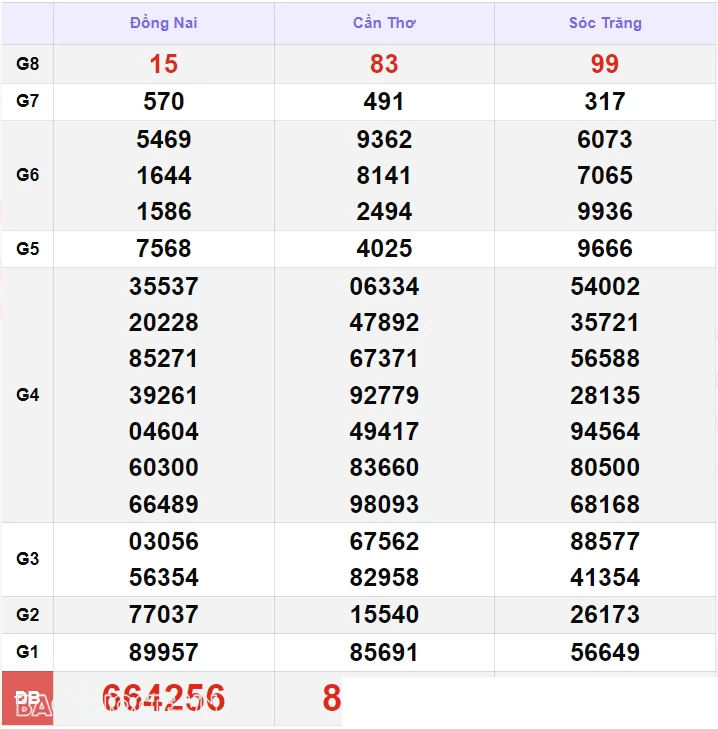Click G1 number 56649 in Sóc Trăng
The image size is (718, 729).
[x=605, y=653]
